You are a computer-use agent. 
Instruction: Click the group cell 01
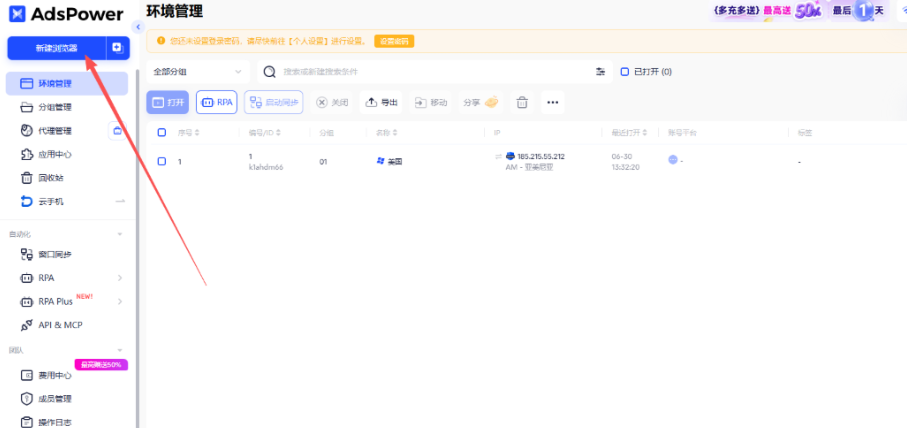coord(323,162)
